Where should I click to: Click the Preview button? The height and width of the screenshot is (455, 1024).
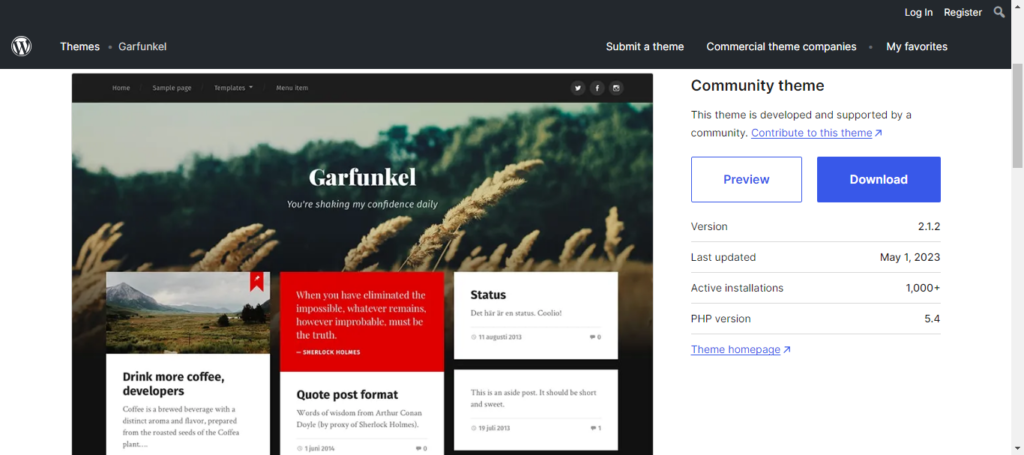tap(746, 180)
